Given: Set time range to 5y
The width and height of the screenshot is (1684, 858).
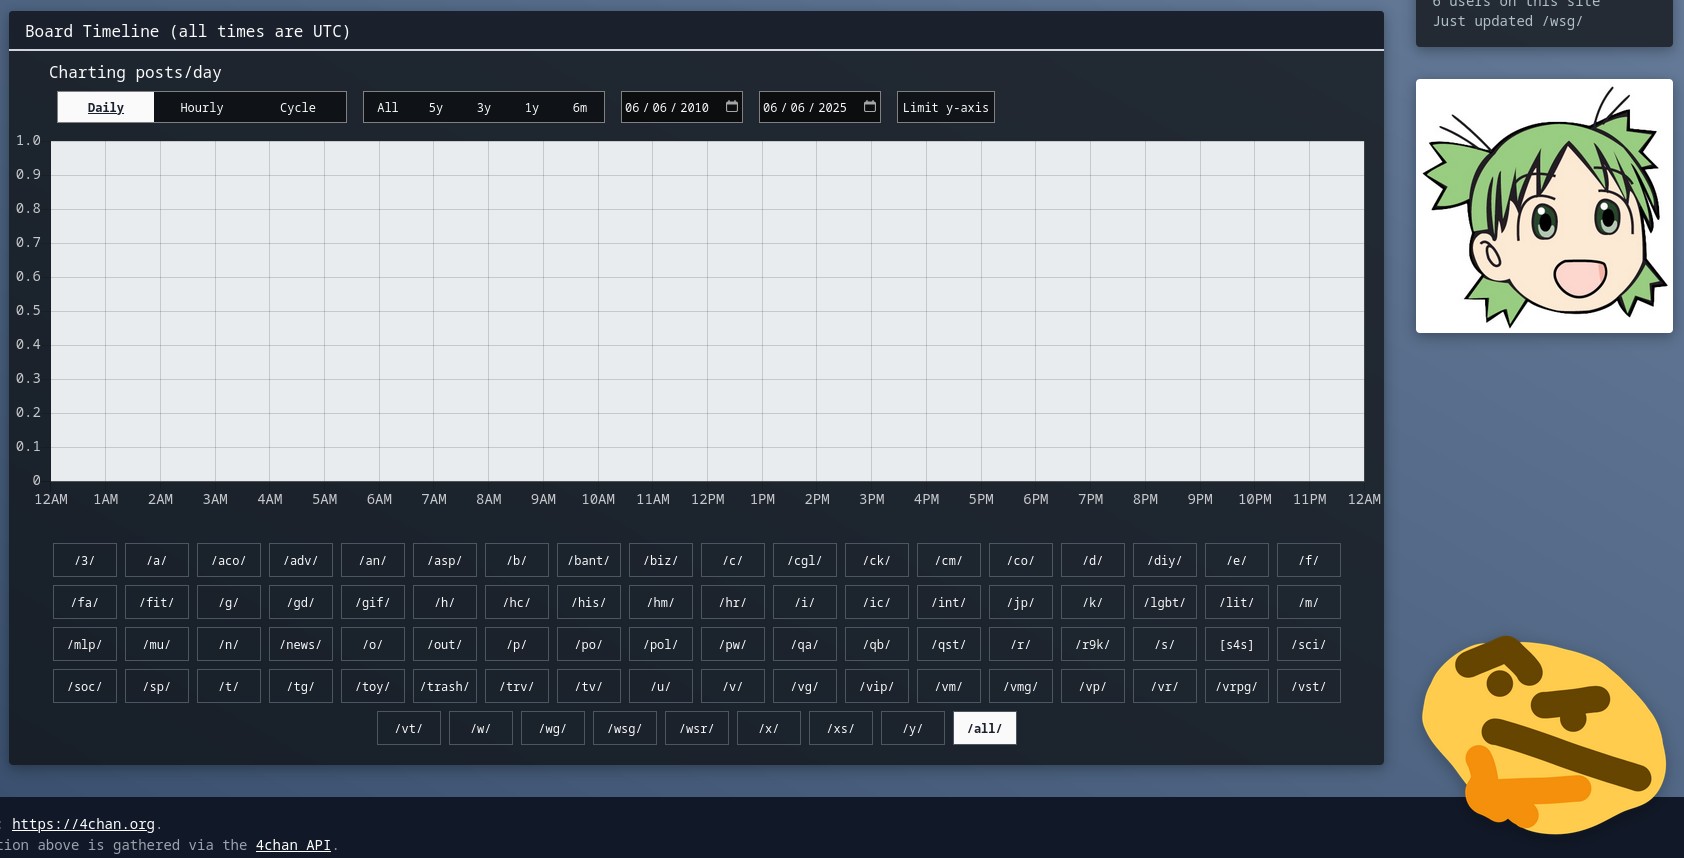Looking at the screenshot, I should coord(436,107).
